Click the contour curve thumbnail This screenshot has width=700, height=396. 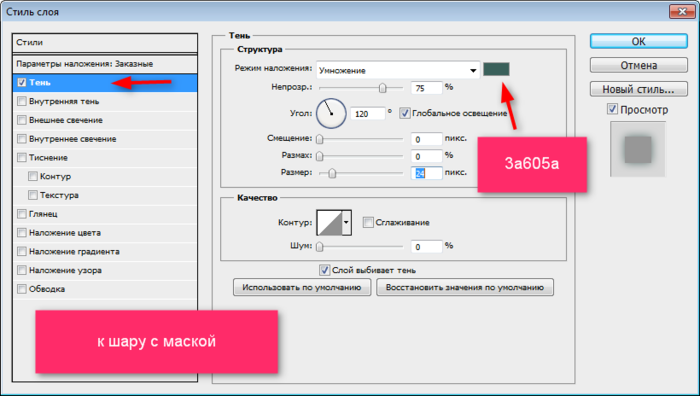click(x=329, y=222)
